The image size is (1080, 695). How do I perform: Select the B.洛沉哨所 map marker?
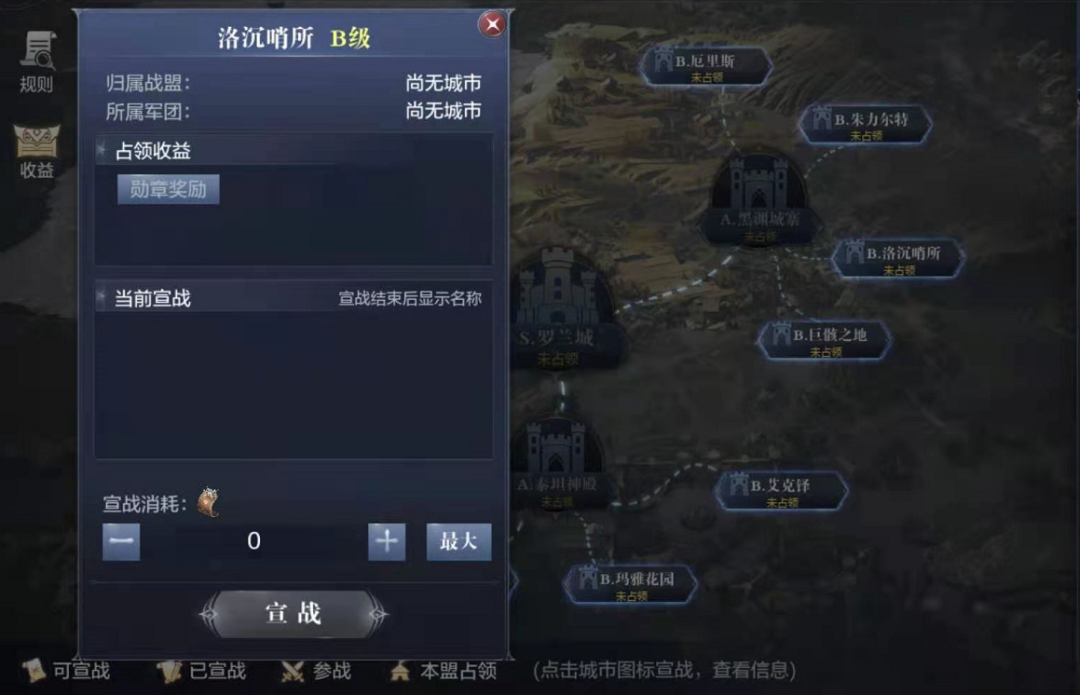click(898, 258)
